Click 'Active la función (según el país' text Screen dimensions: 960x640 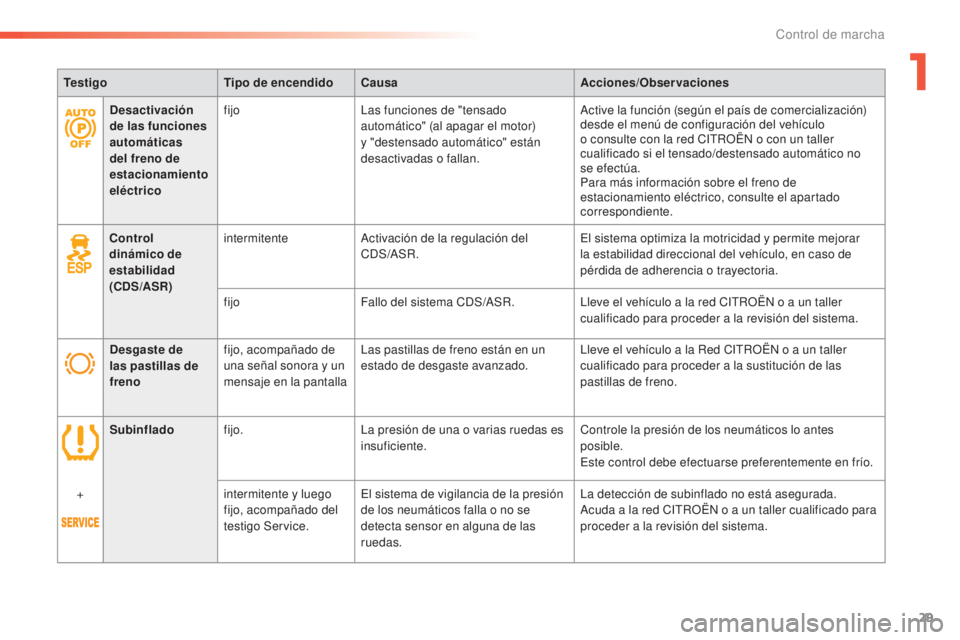click(723, 160)
